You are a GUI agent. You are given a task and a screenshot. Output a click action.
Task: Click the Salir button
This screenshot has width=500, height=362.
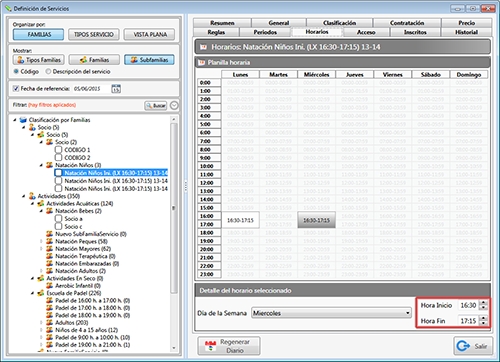pos(473,346)
